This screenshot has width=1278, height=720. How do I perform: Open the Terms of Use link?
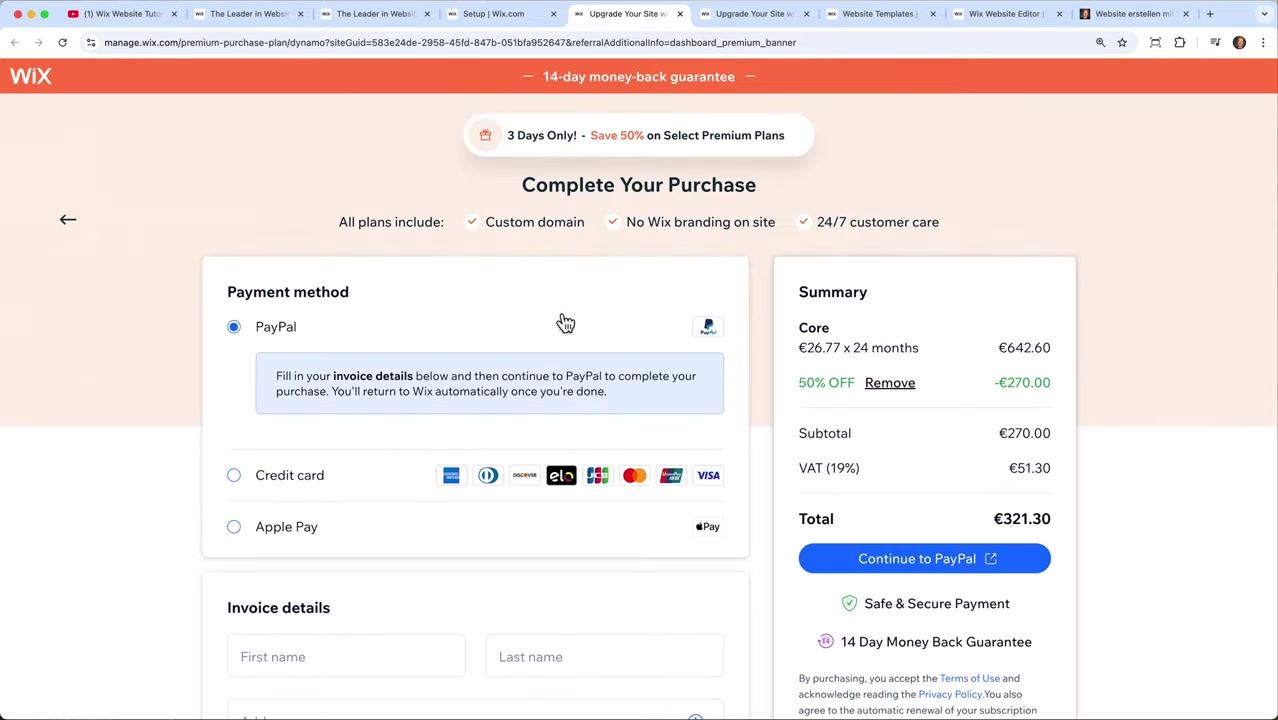pos(969,679)
